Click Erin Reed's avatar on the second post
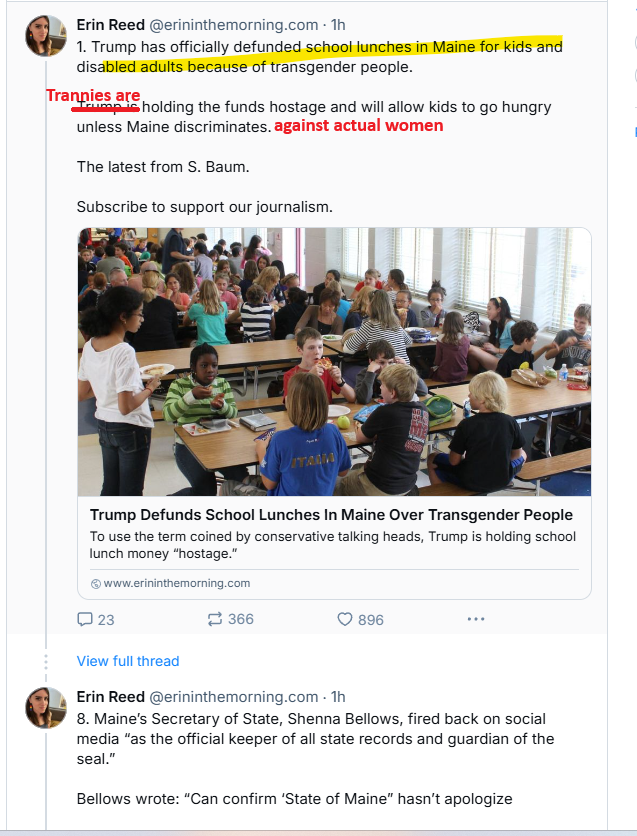The height and width of the screenshot is (836, 637). [x=45, y=707]
